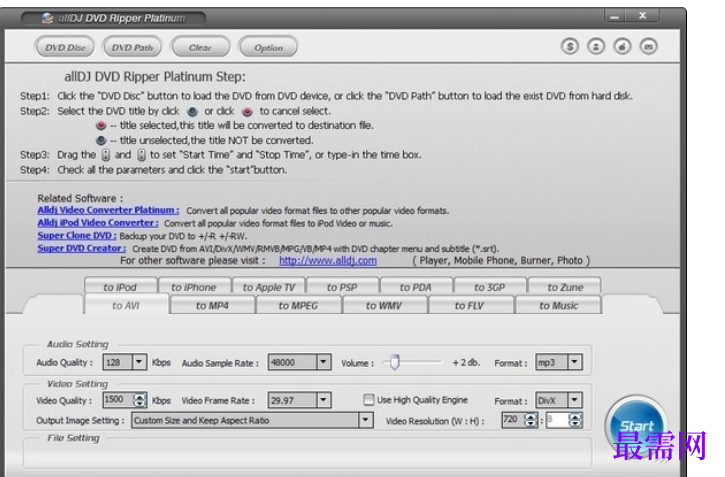The height and width of the screenshot is (477, 725).
Task: Click the Video Quality stepper arrows
Action: point(140,400)
